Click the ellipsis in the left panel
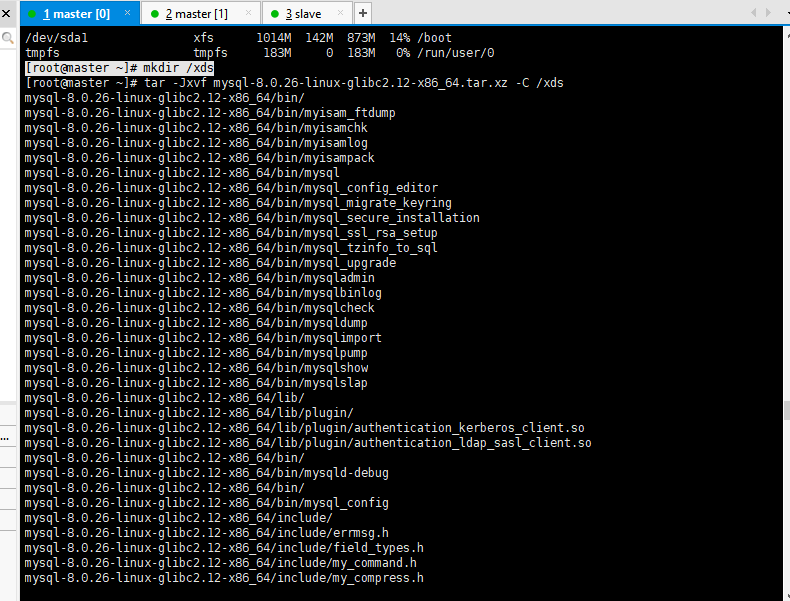The height and width of the screenshot is (601, 790). click(x=5, y=439)
